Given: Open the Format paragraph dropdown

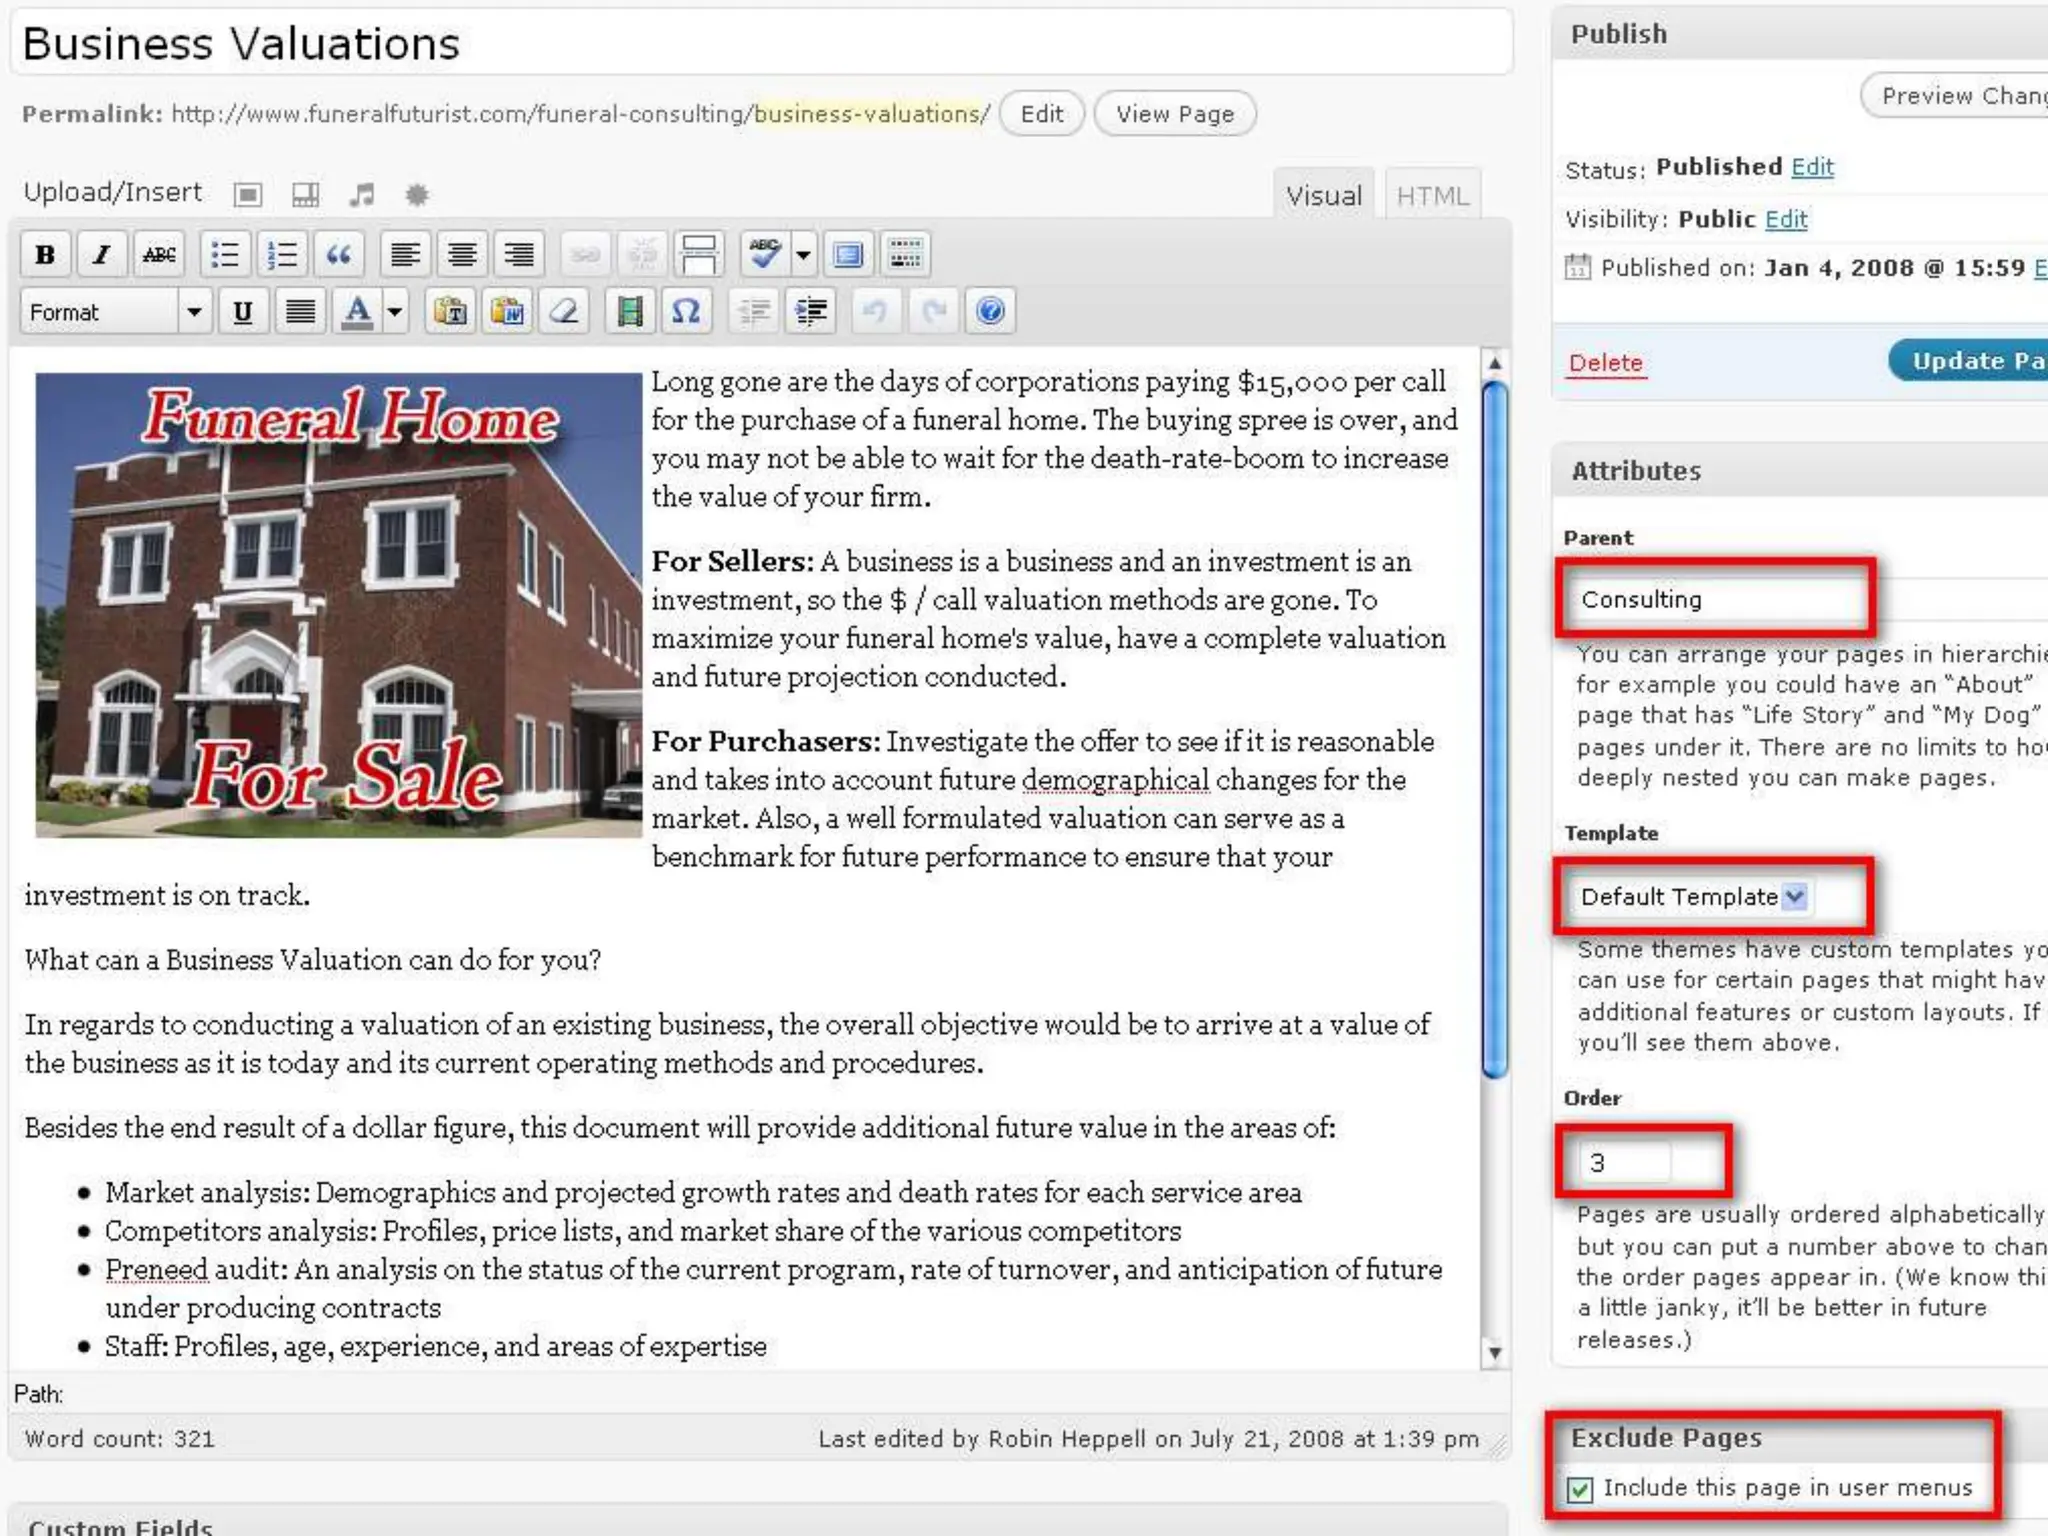Looking at the screenshot, I should (194, 312).
